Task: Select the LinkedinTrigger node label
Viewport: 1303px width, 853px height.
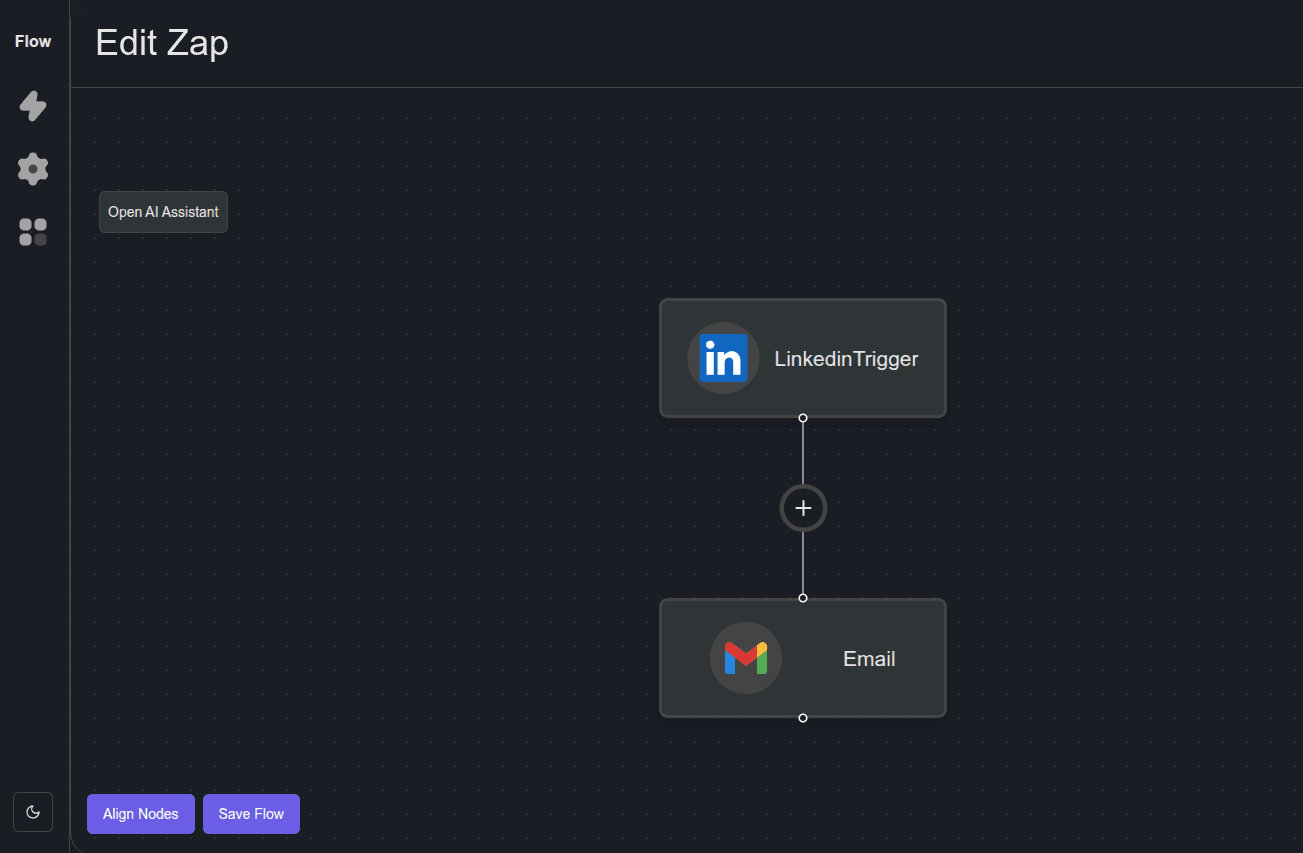Action: coord(846,358)
